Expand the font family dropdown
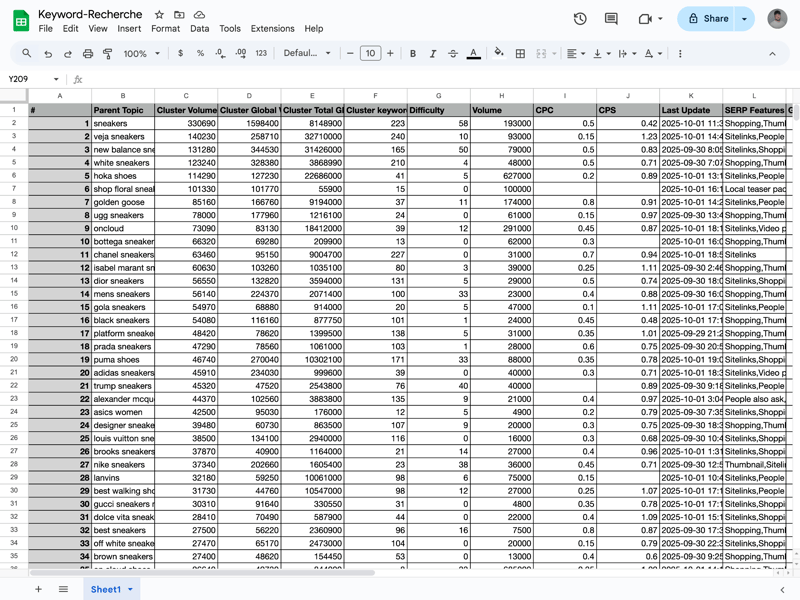 tap(307, 54)
